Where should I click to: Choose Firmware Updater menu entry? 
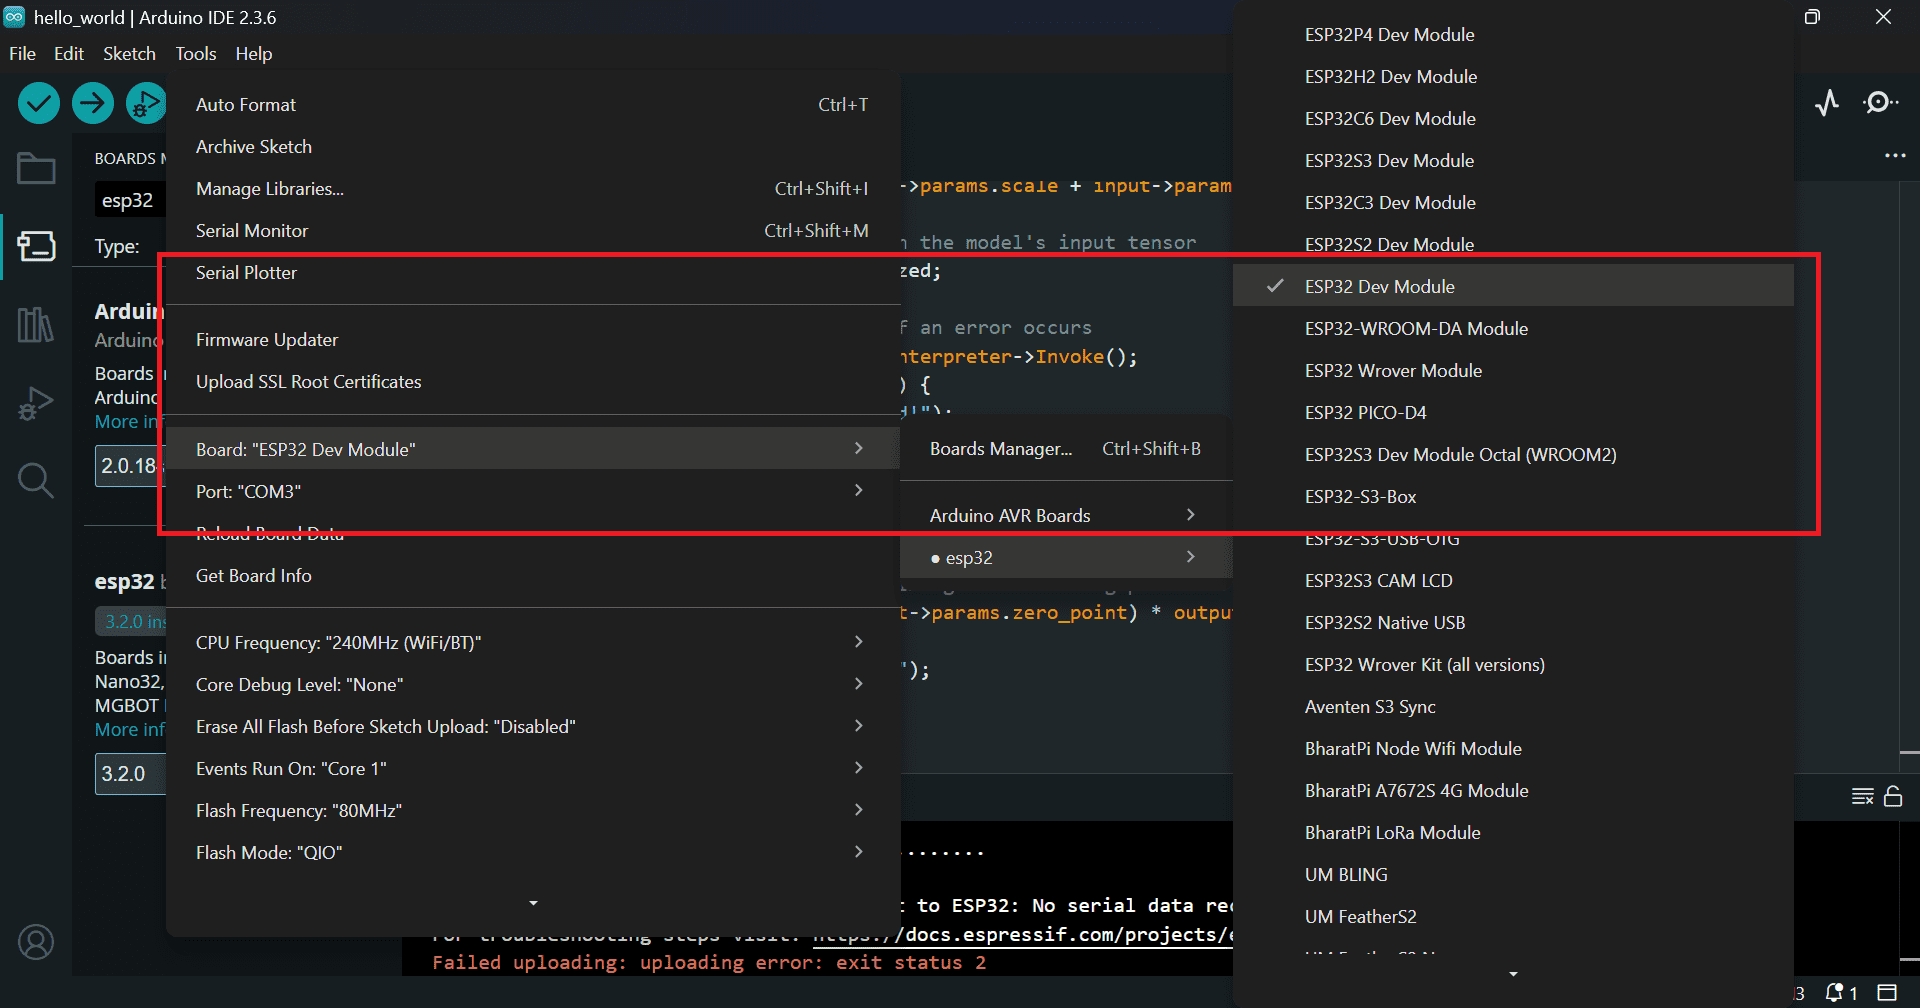coord(533,339)
